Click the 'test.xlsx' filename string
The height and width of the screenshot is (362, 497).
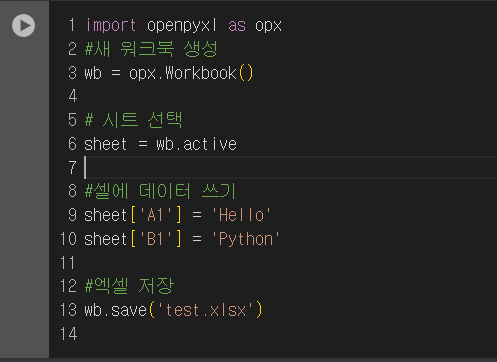(x=206, y=310)
